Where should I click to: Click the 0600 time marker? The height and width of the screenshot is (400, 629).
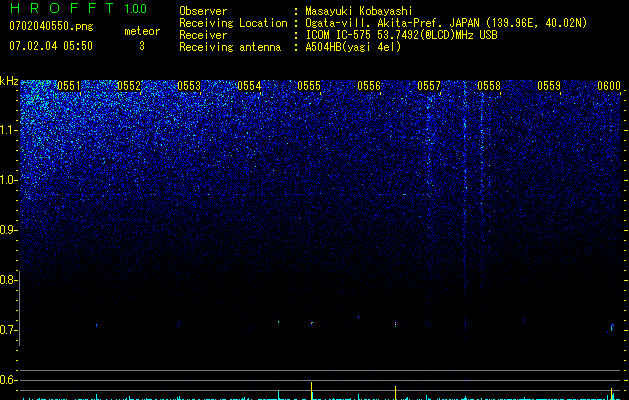(x=609, y=86)
